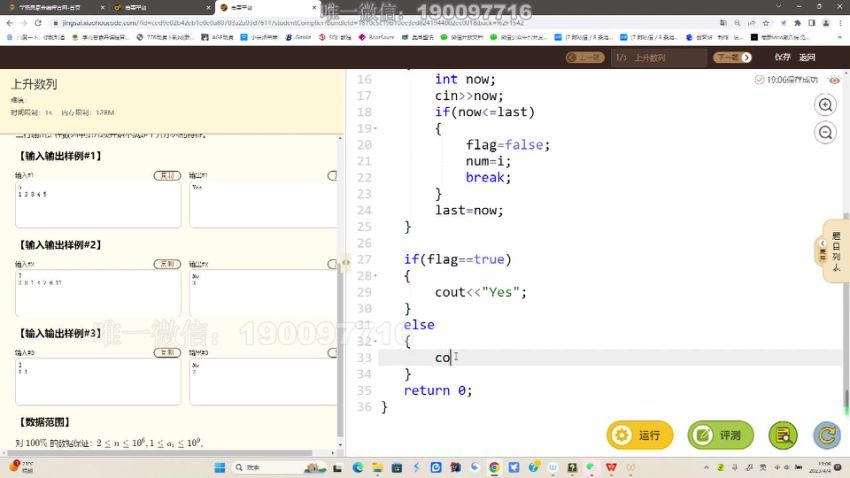Click the browser reload icon
This screenshot has width=850, height=478.
(x=37, y=23)
